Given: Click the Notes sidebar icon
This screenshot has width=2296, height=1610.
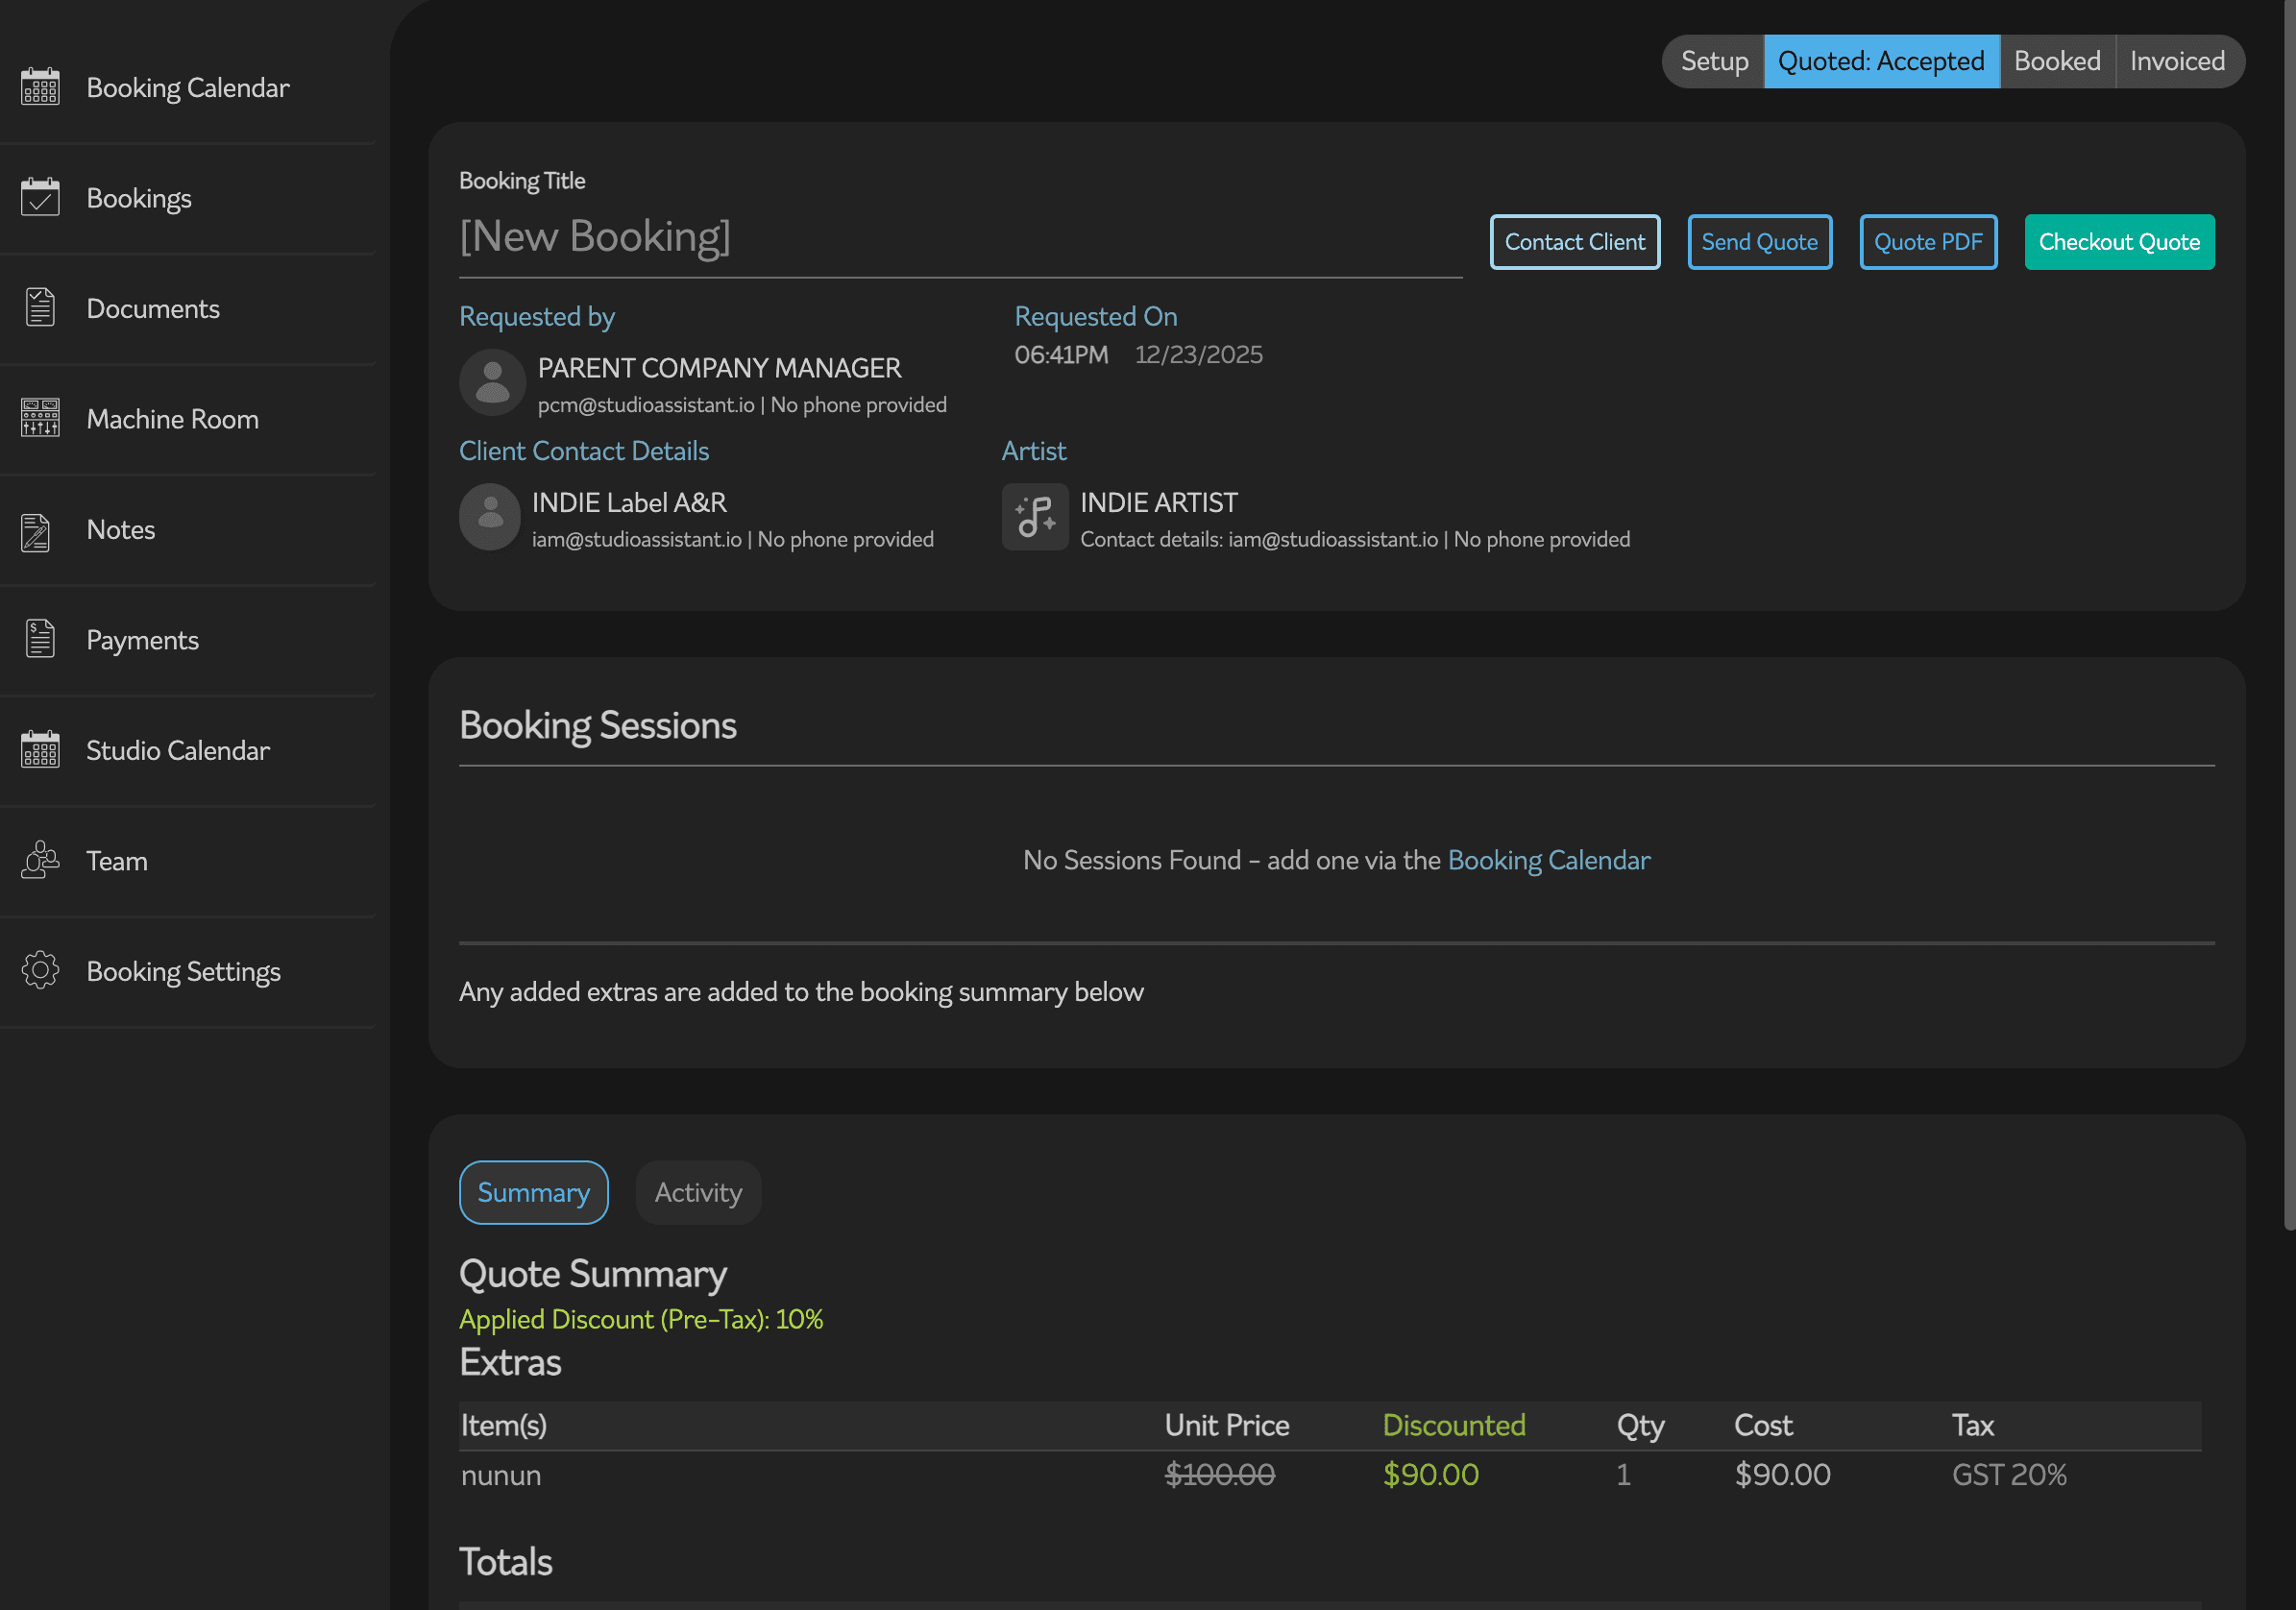Looking at the screenshot, I should 37,532.
